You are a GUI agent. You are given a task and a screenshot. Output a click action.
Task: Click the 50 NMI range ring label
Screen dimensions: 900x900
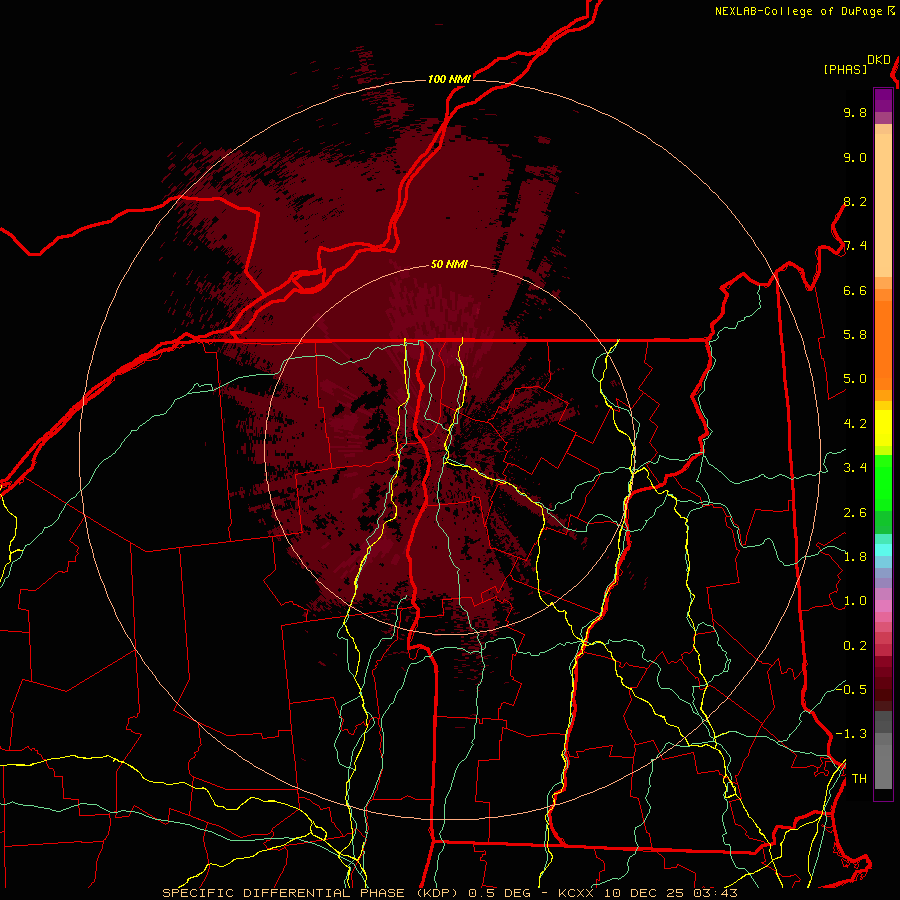(x=449, y=265)
